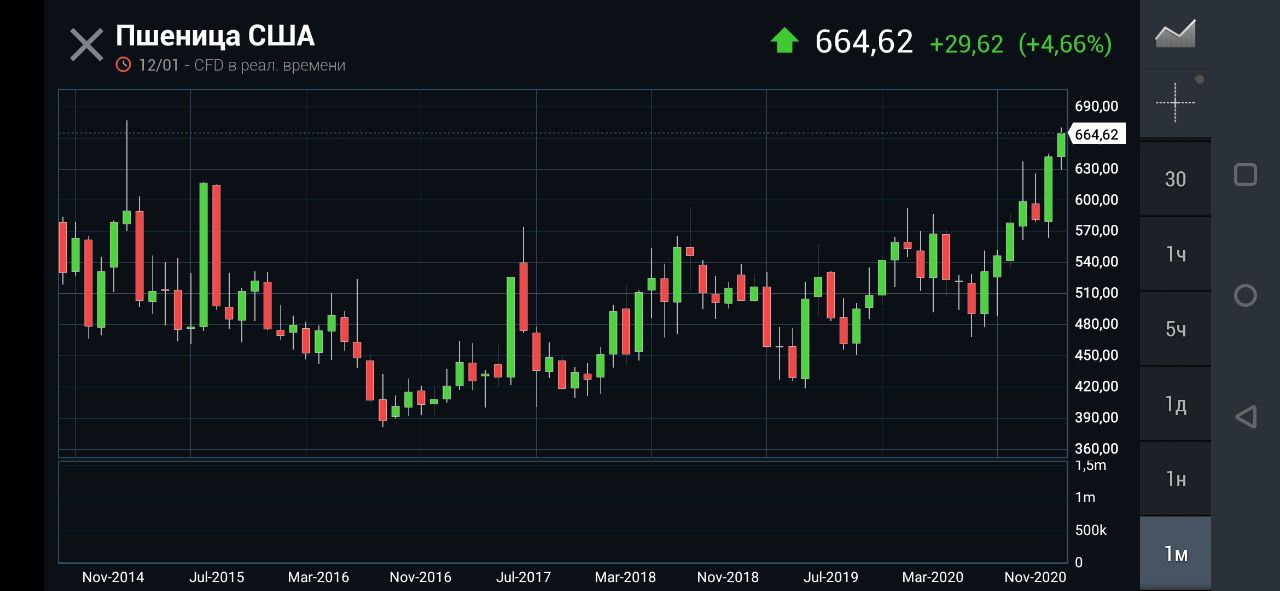The height and width of the screenshot is (591, 1280).
Task: Tap the Jul-2017 date label
Action: point(524,577)
